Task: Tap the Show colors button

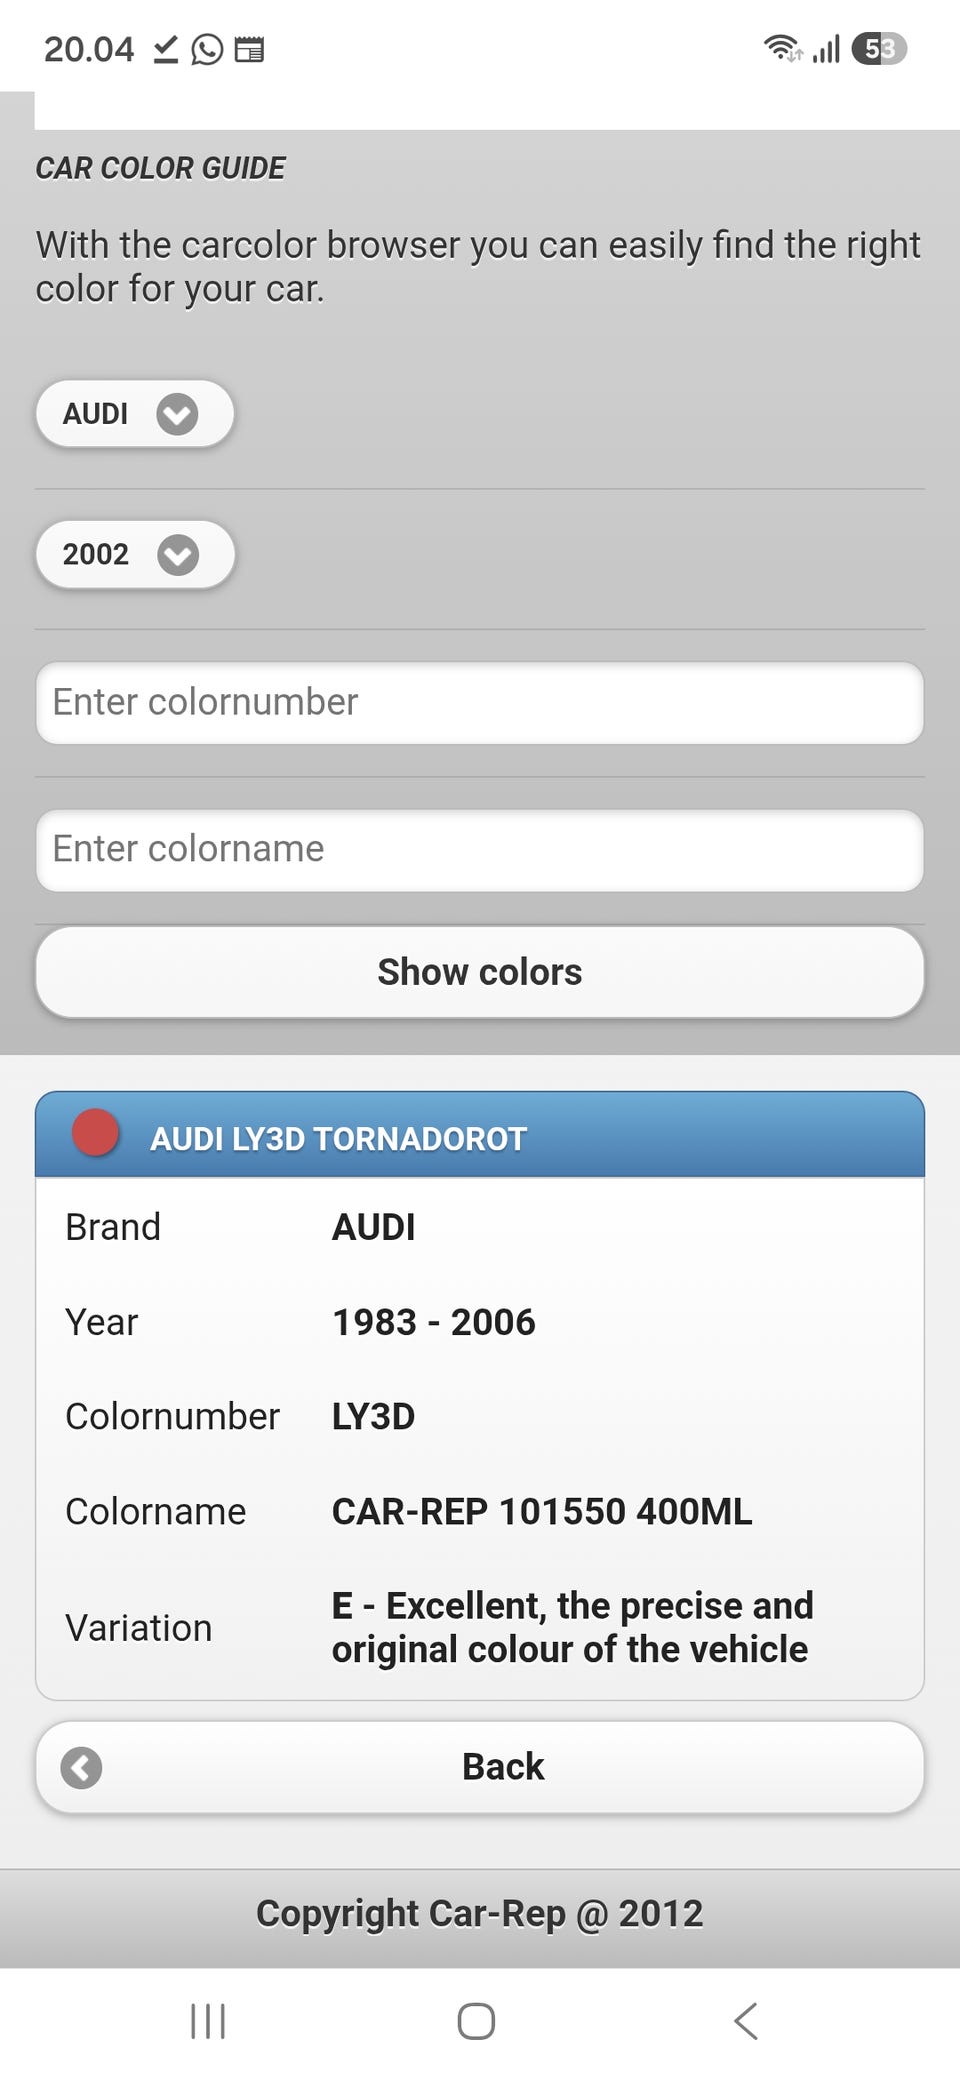Action: pos(480,972)
